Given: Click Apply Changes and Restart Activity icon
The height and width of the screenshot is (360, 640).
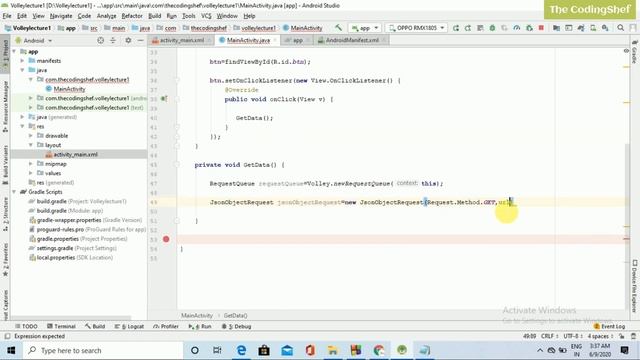Looking at the screenshot, I should pyautogui.click(x=468, y=28).
